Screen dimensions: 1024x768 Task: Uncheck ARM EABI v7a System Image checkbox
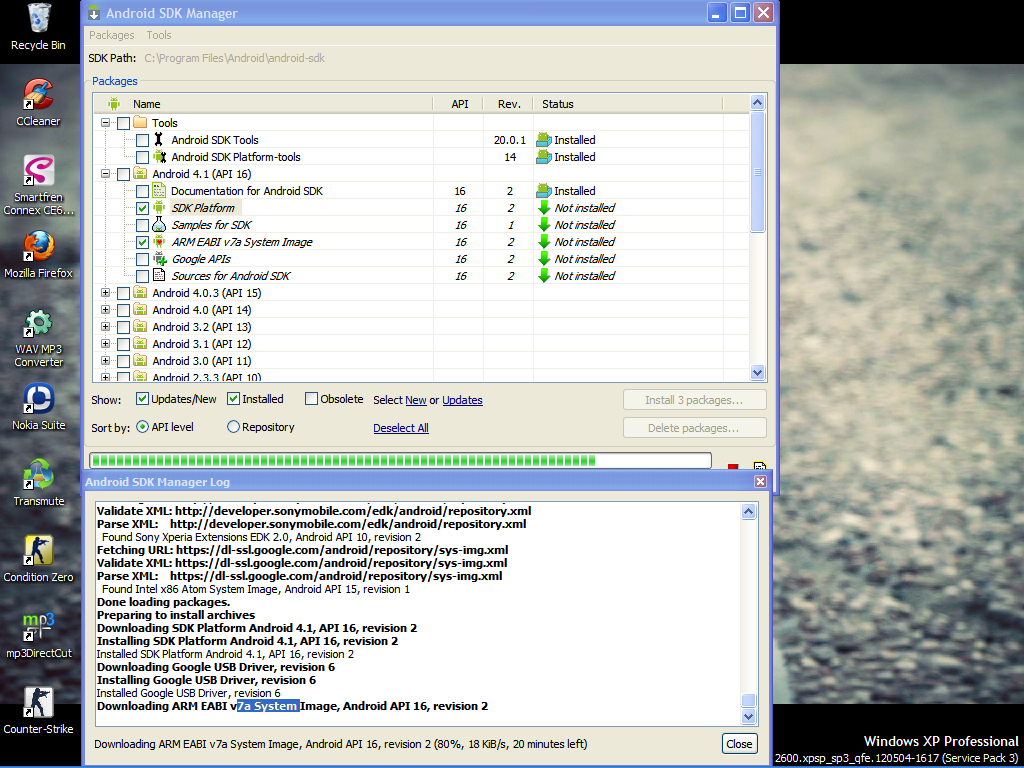coord(142,242)
